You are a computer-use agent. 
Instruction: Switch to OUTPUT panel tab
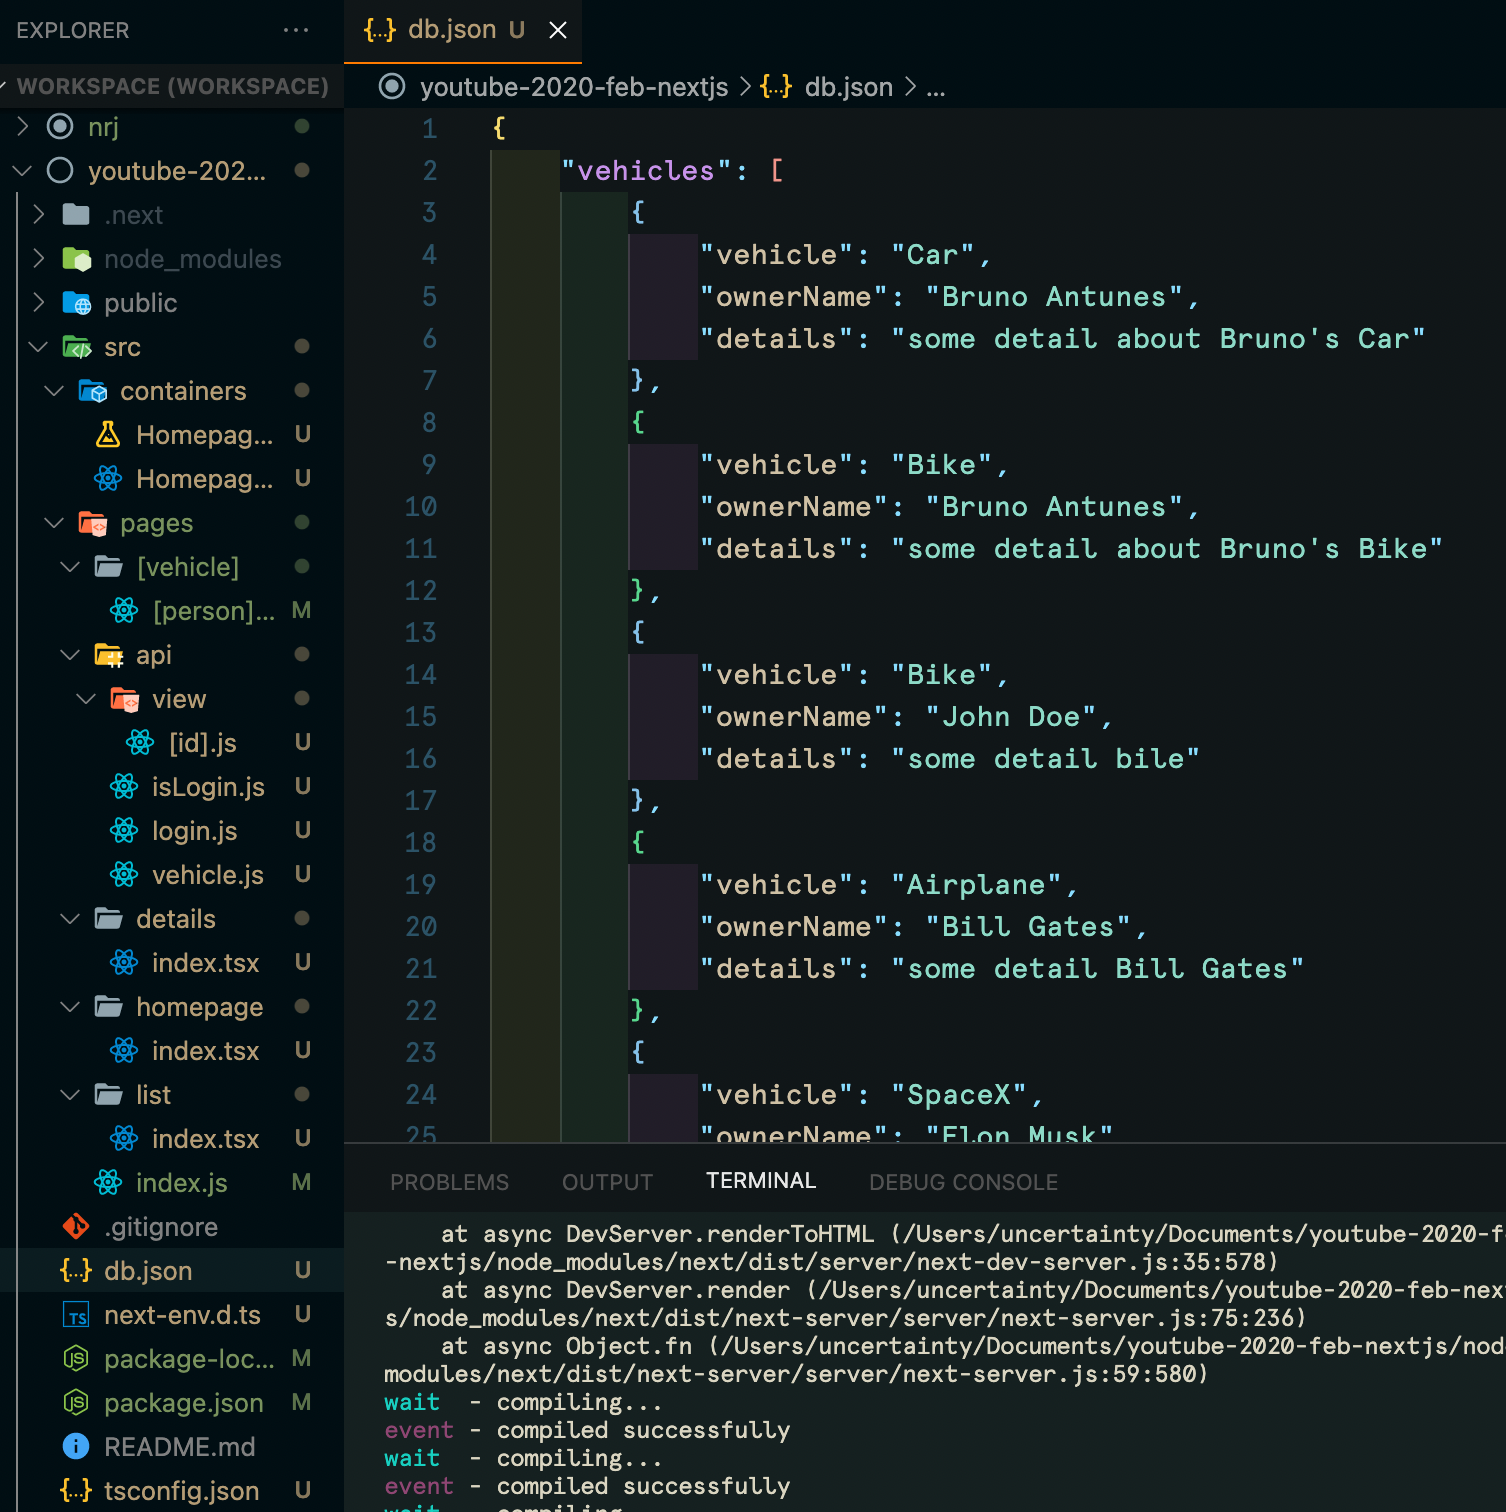point(607,1182)
